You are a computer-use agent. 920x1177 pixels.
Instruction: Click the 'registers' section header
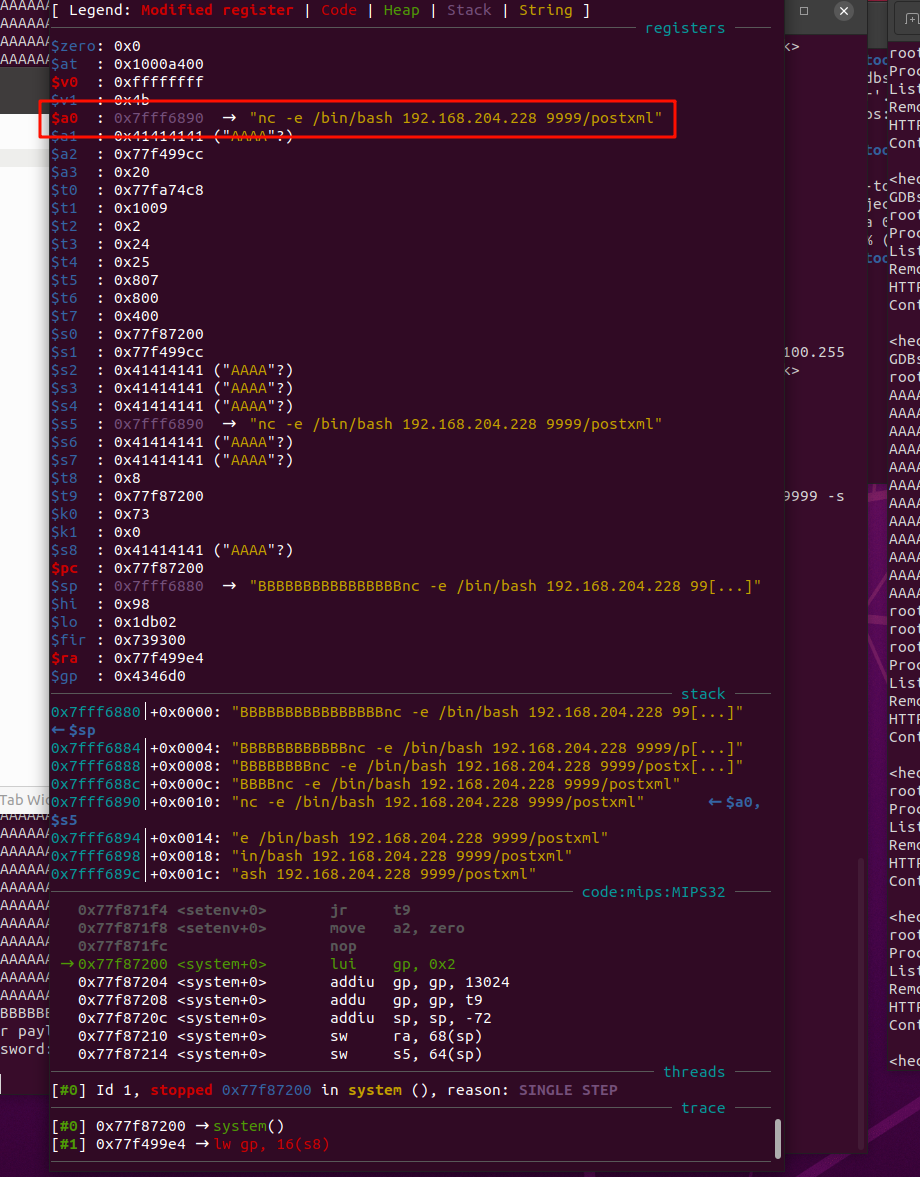coord(685,29)
